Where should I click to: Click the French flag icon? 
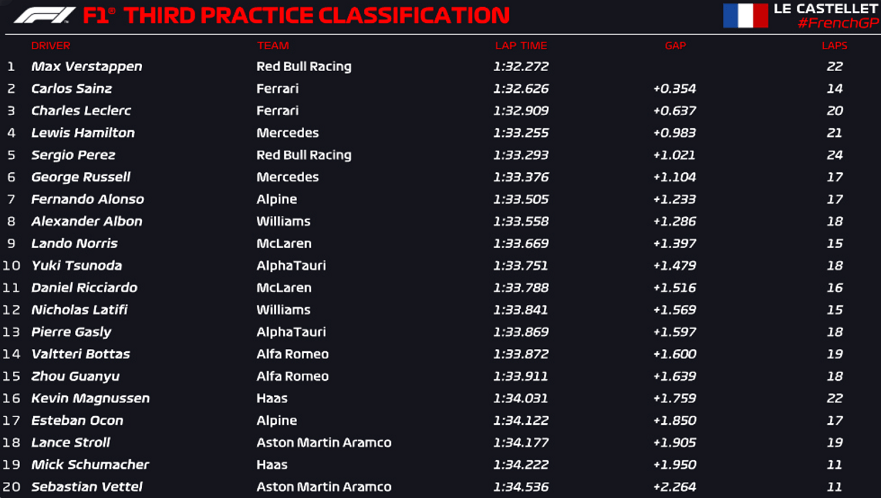click(745, 15)
